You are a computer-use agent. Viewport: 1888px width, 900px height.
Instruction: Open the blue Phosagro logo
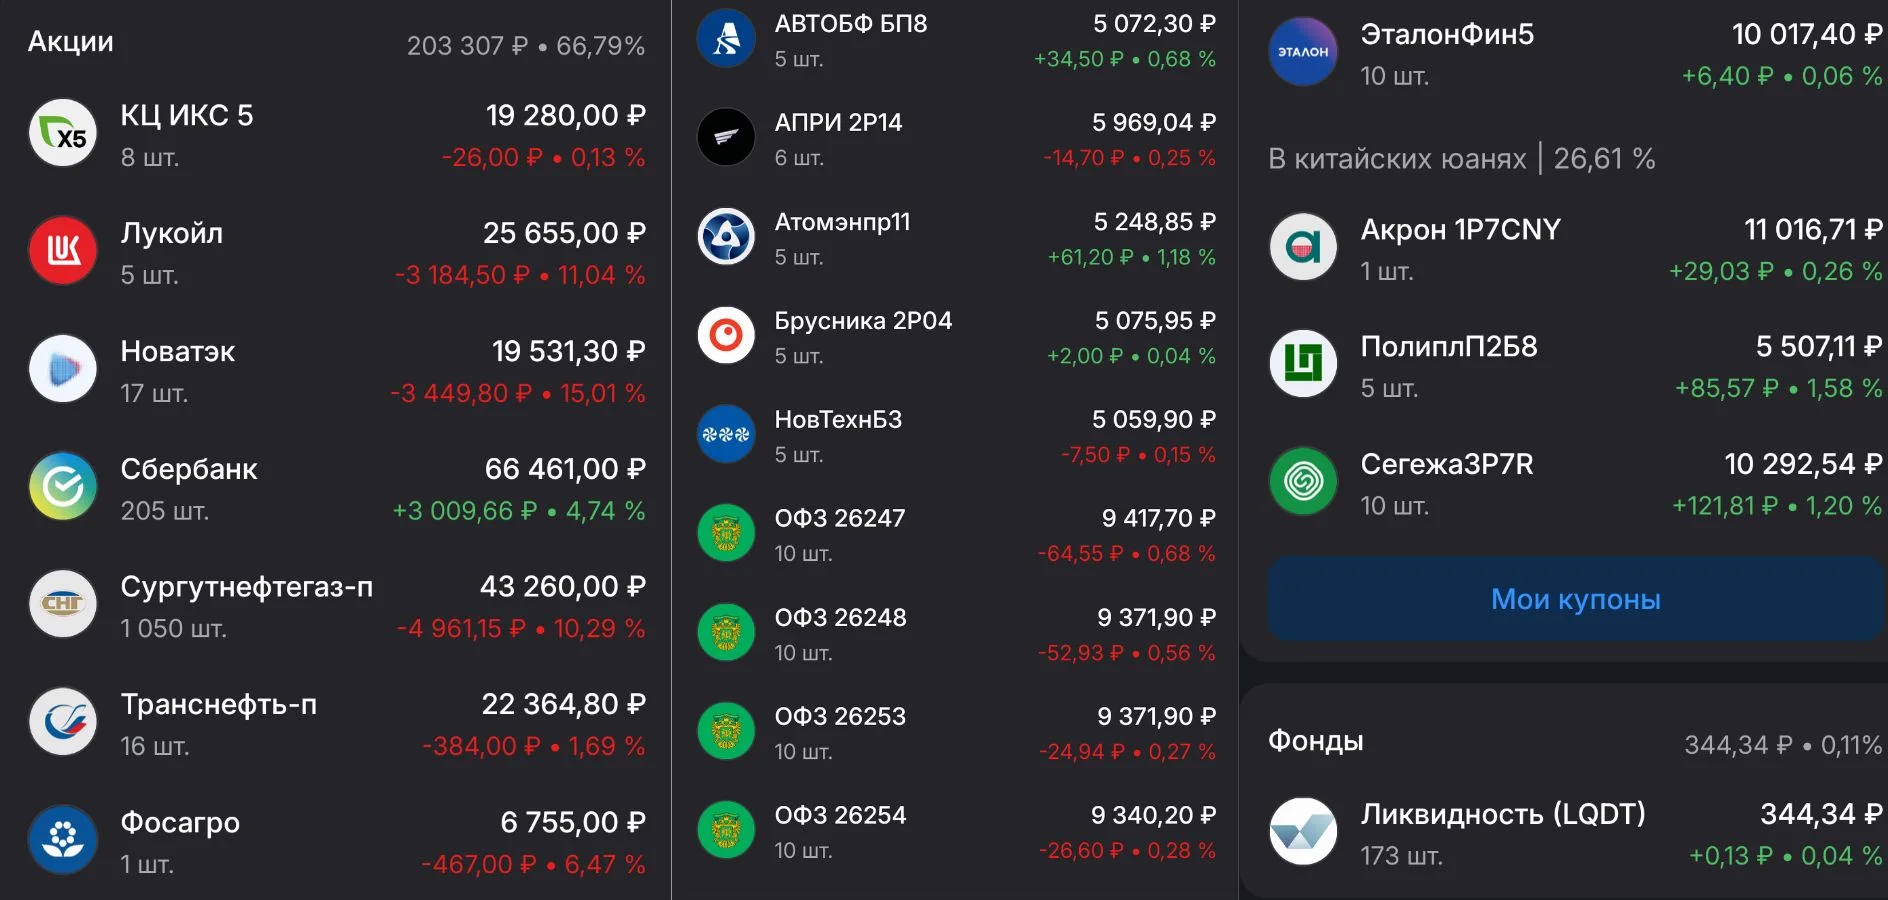point(63,840)
